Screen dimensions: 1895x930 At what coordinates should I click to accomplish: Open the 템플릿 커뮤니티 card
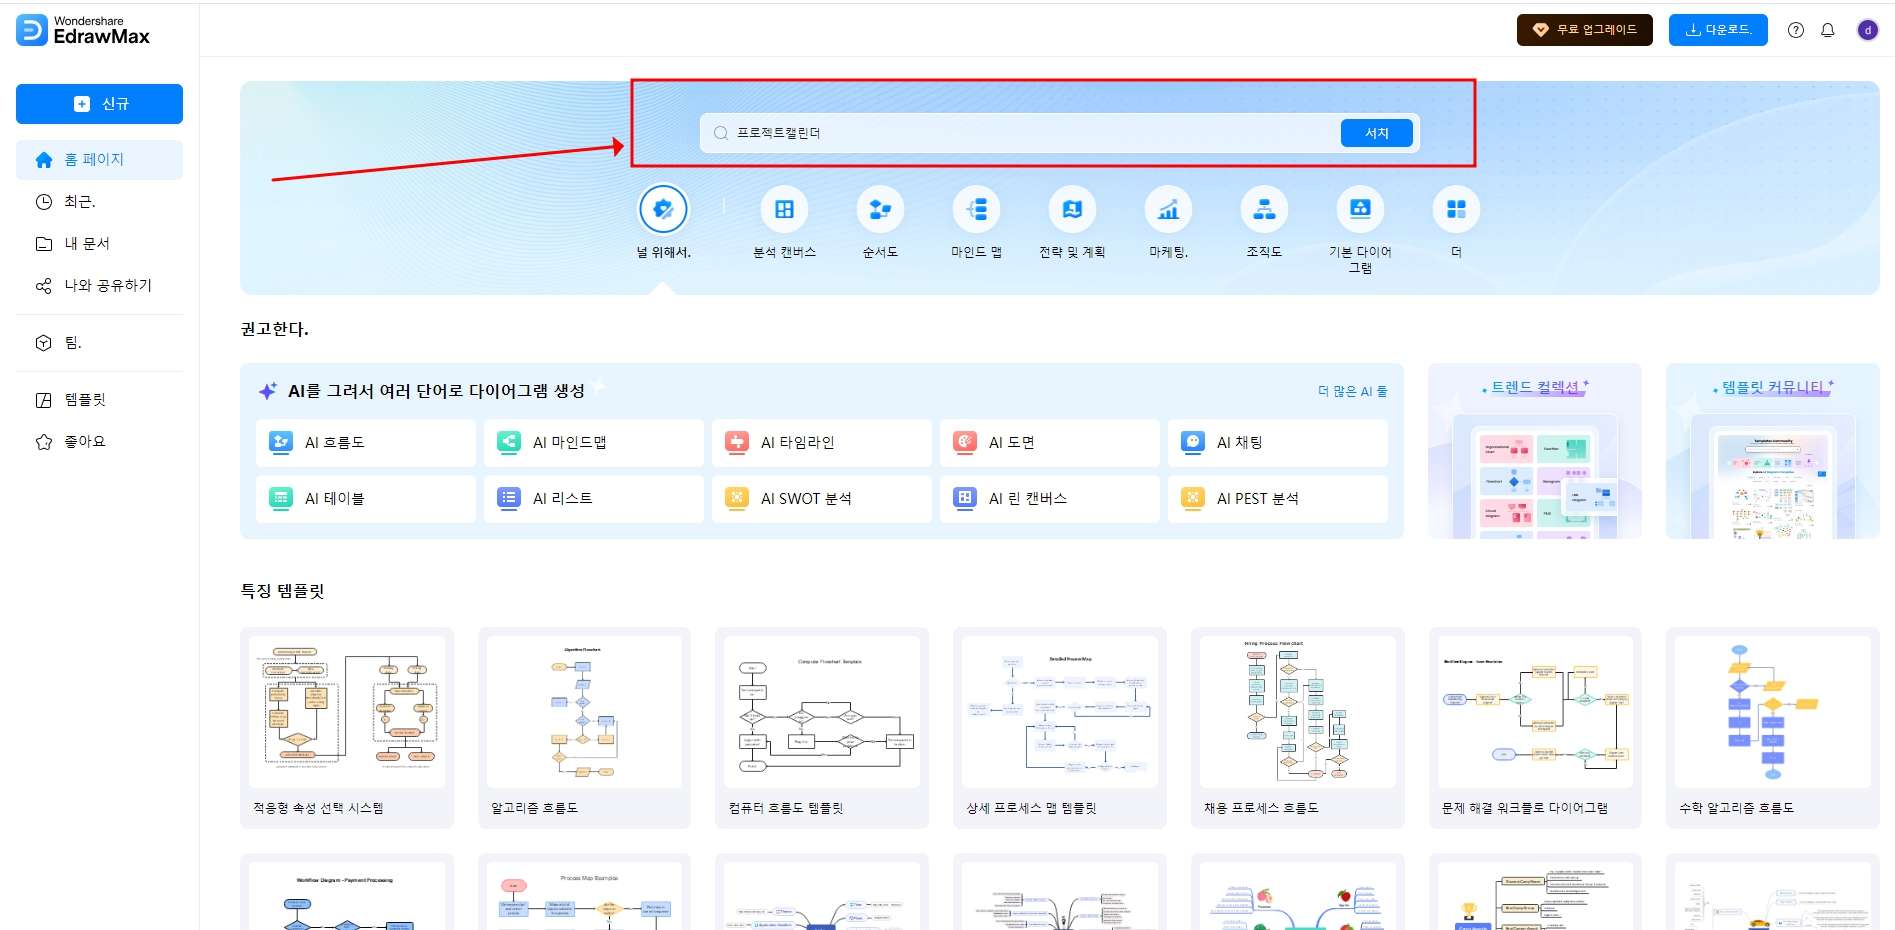pyautogui.click(x=1772, y=451)
